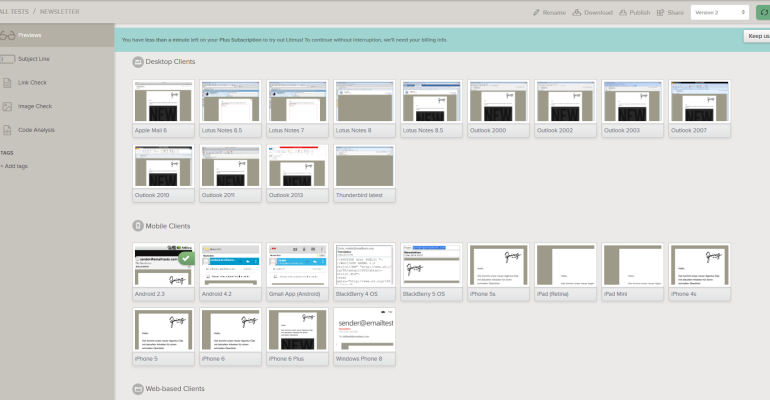Open iPhone 6 Plus preview

tap(297, 336)
